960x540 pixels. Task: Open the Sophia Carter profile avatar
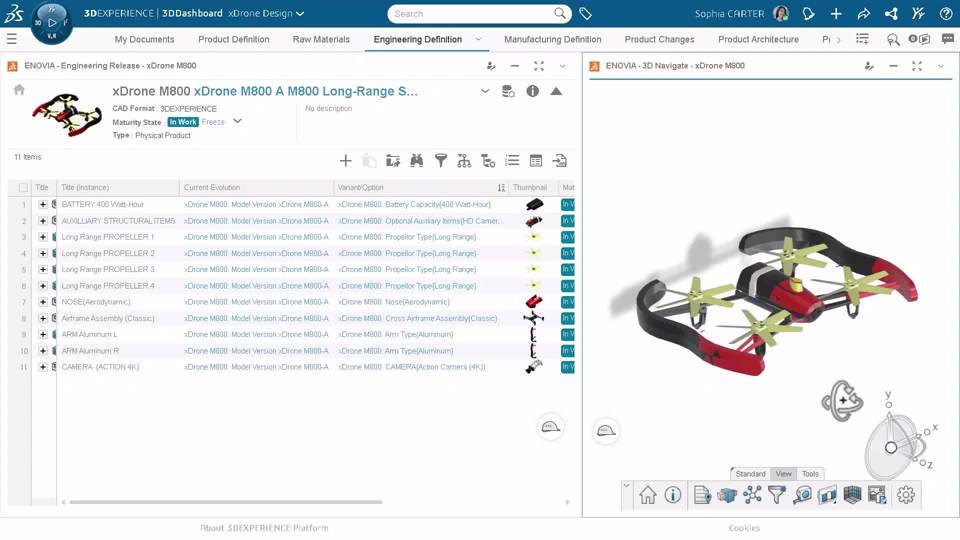[781, 13]
